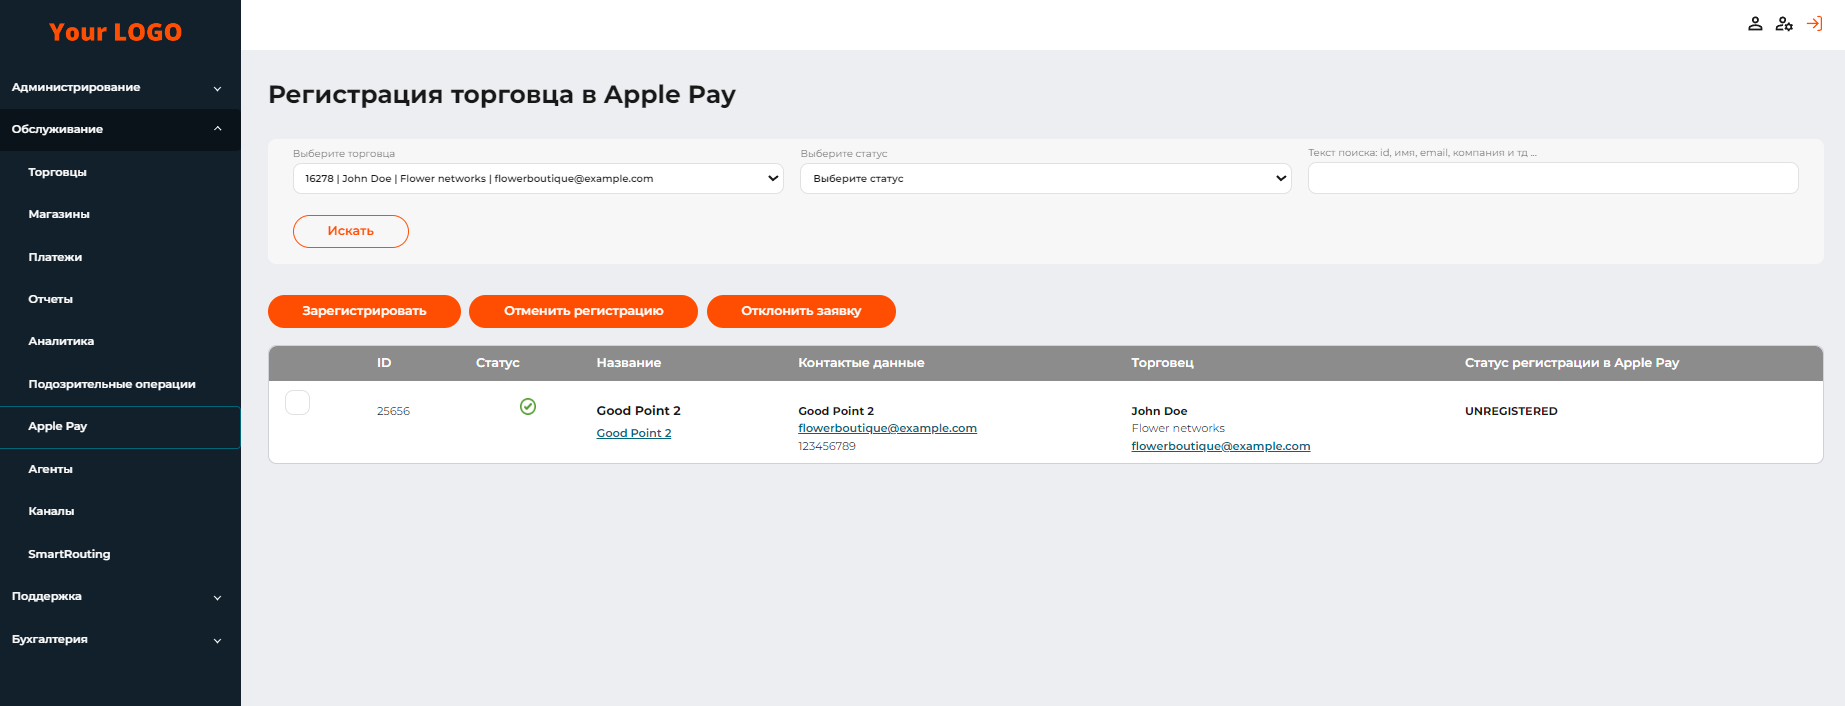Go to Подозрительные операции page
This screenshot has height=706, width=1845.
[112, 384]
